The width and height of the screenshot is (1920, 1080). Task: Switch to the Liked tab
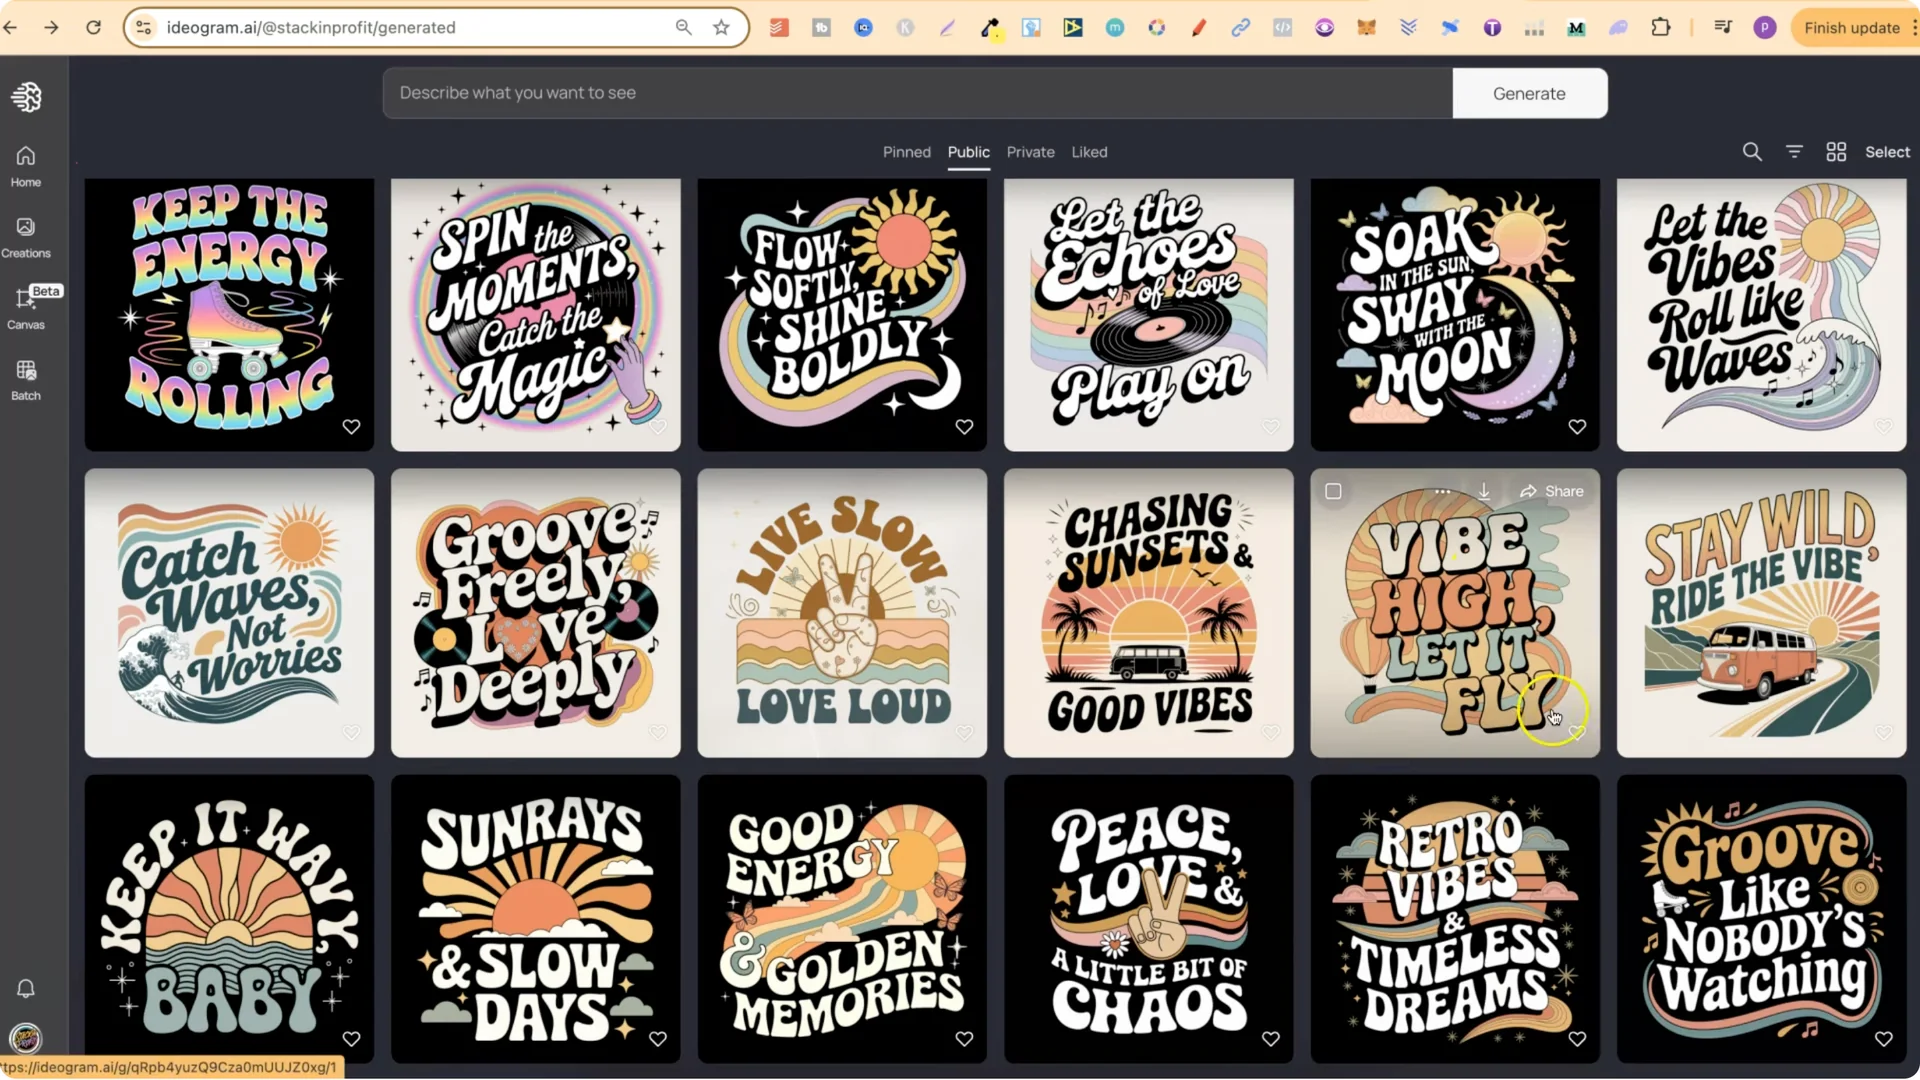pyautogui.click(x=1089, y=152)
